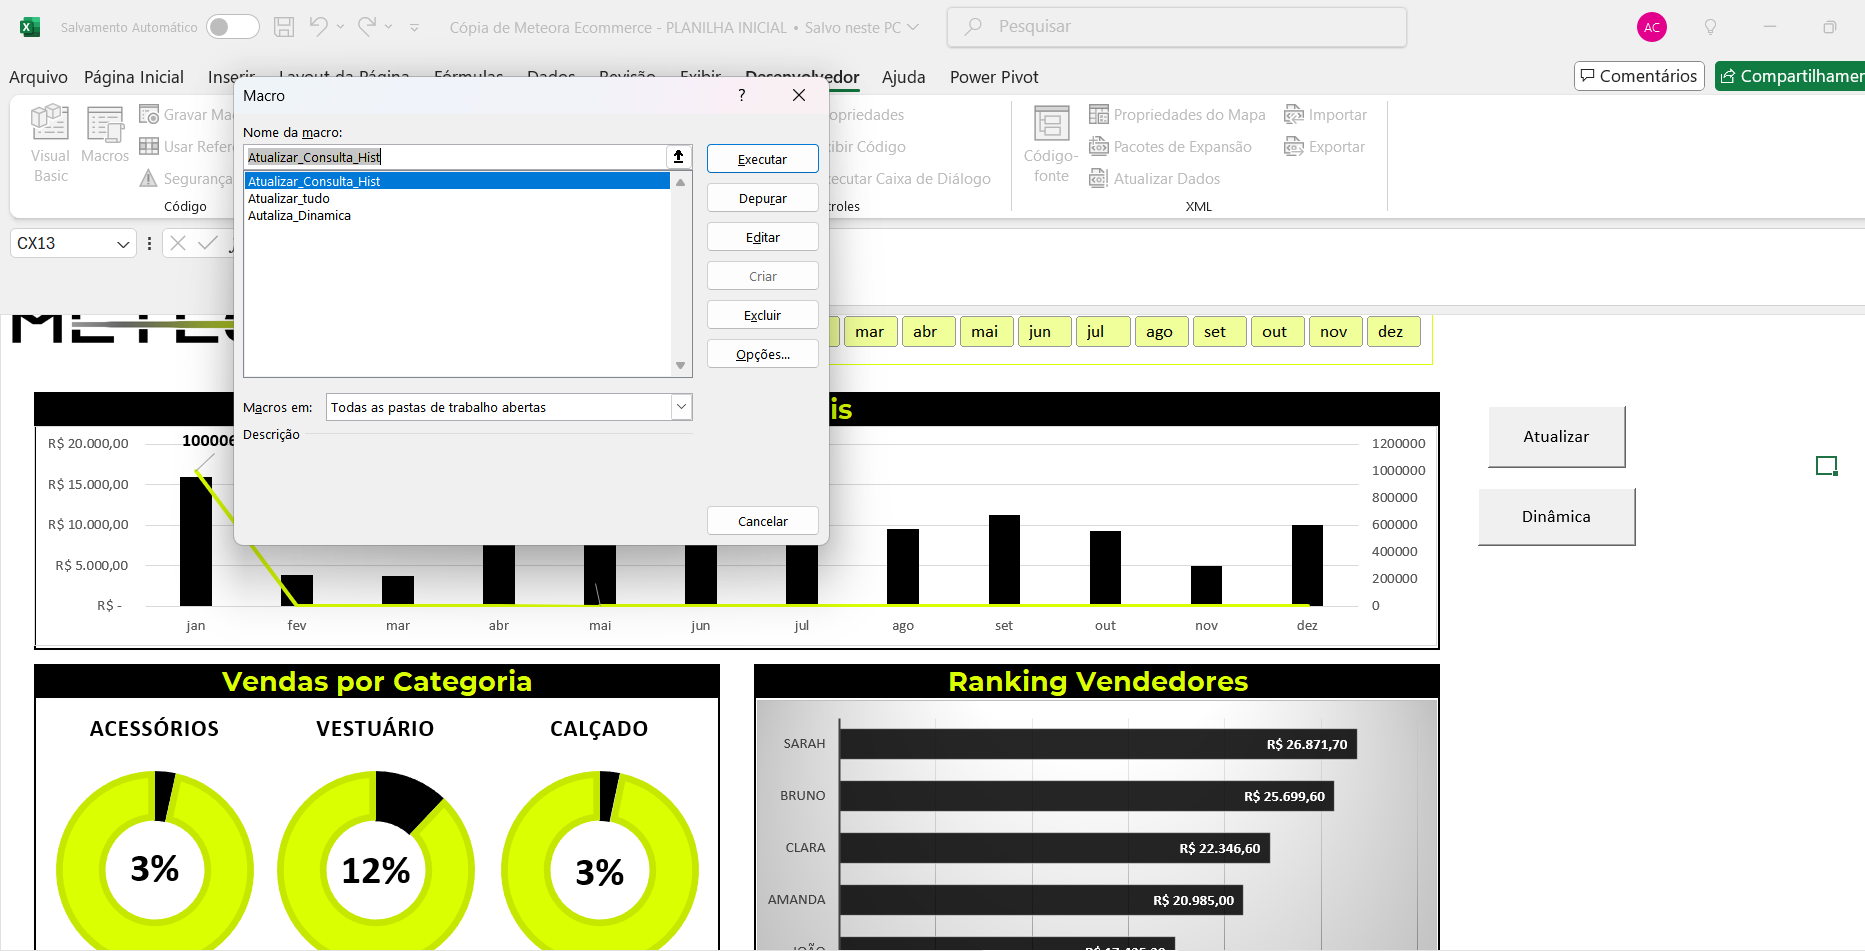Click the Save disk icon
Screen dimensions: 1865x951
pyautogui.click(x=284, y=27)
